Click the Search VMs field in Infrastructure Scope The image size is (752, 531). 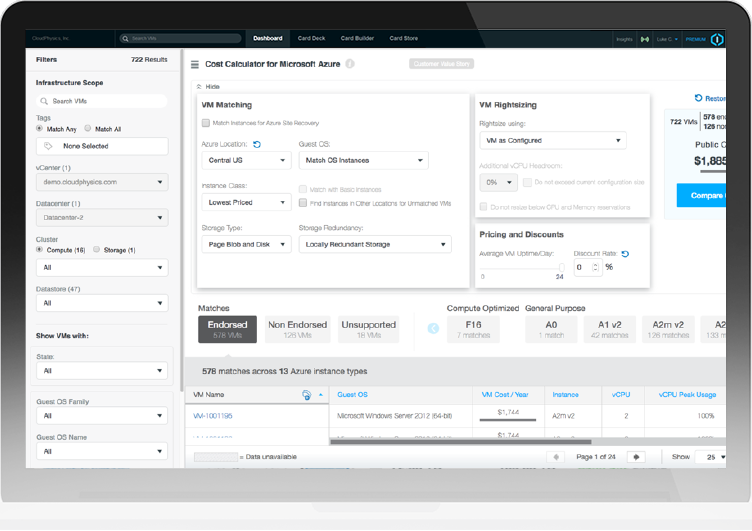(101, 101)
